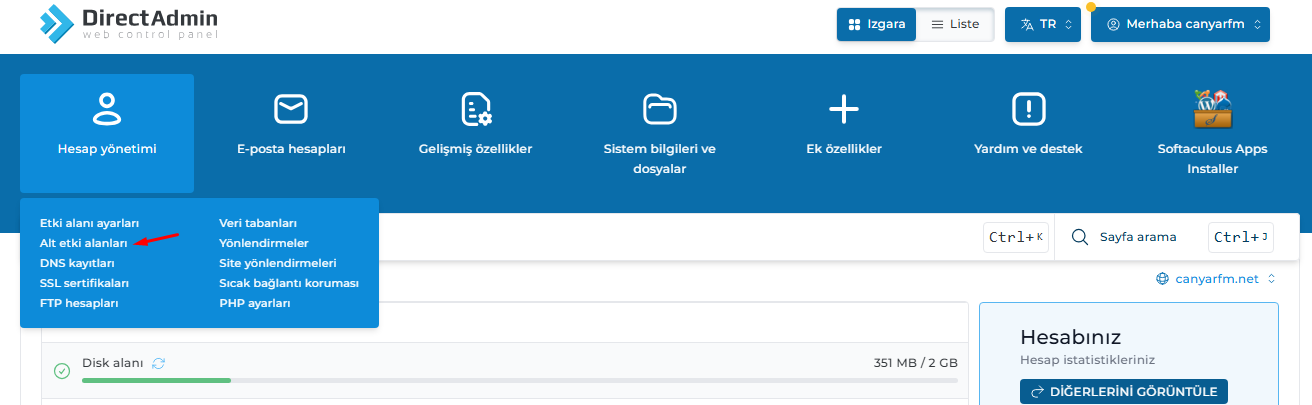The width and height of the screenshot is (1312, 405).
Task: Click the DirectAdmin logo
Action: [127, 24]
